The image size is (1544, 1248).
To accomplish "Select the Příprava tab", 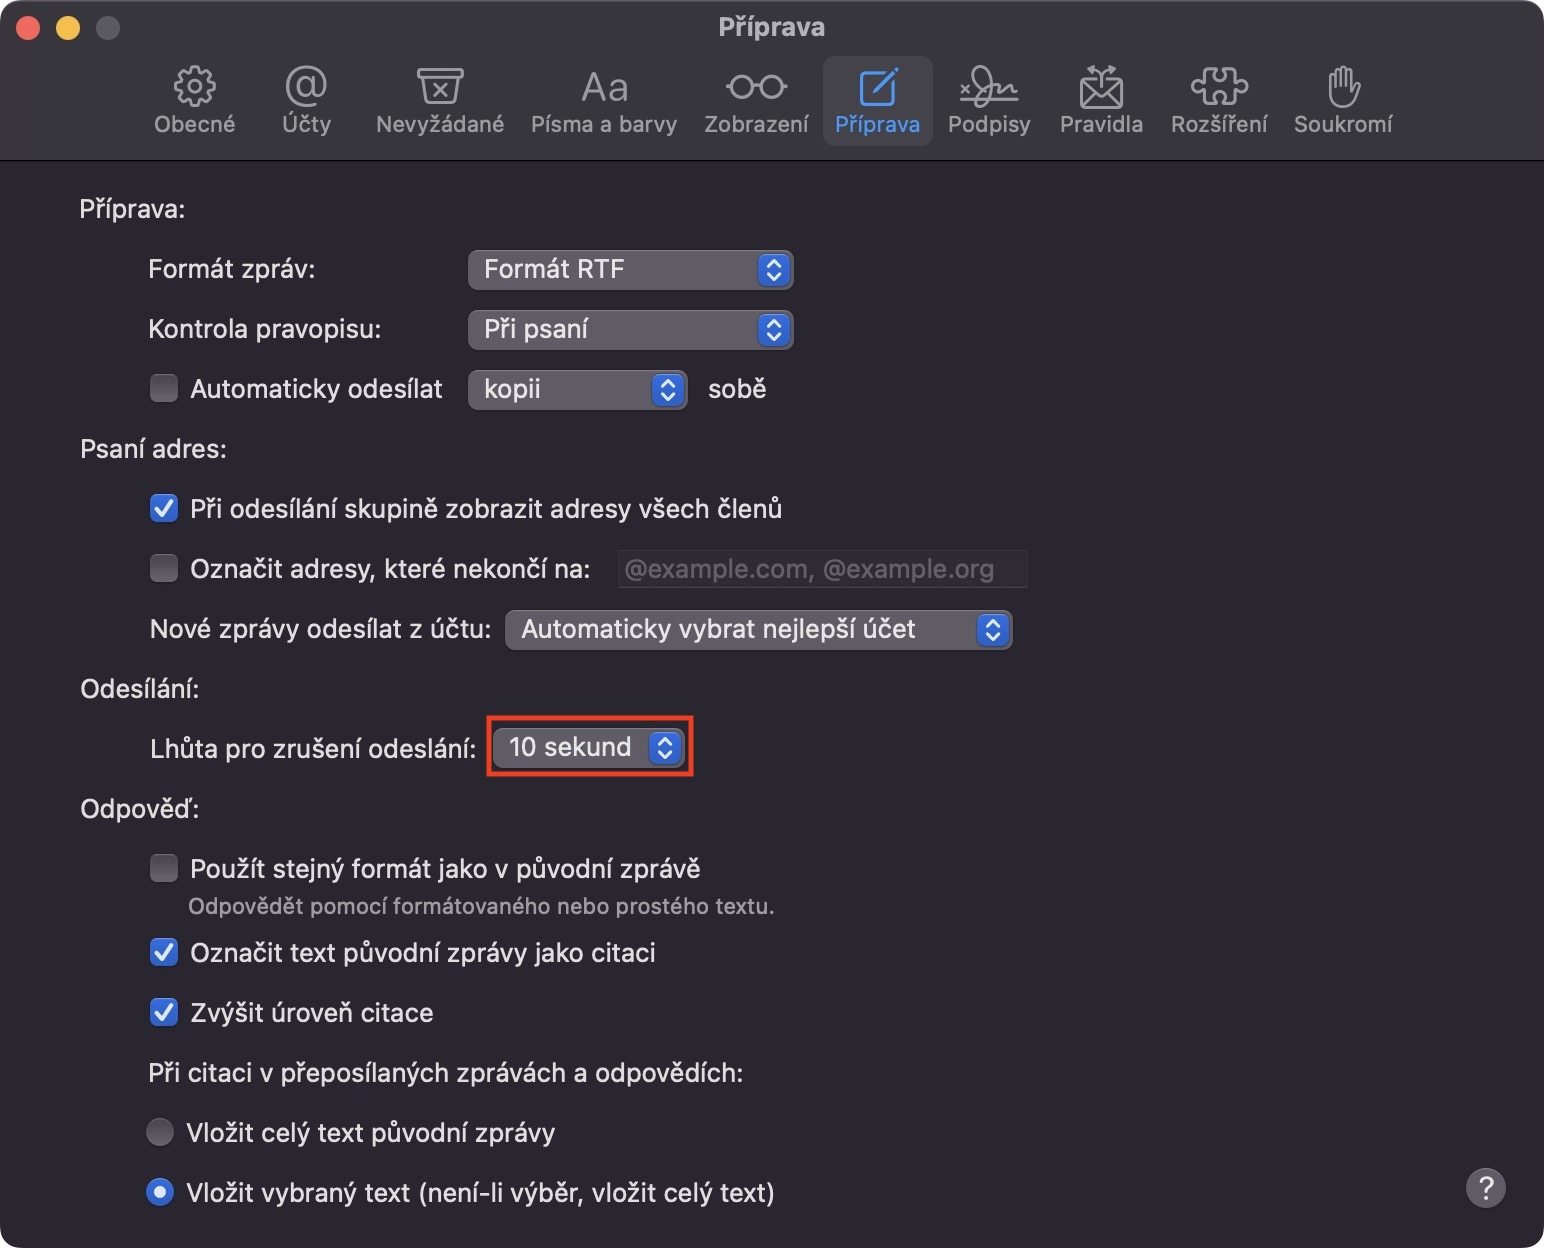I will tap(877, 101).
